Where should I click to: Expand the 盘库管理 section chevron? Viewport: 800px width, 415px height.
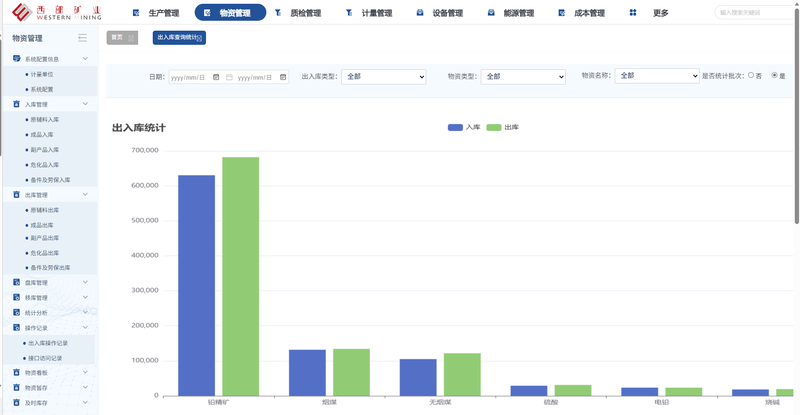pyautogui.click(x=85, y=282)
